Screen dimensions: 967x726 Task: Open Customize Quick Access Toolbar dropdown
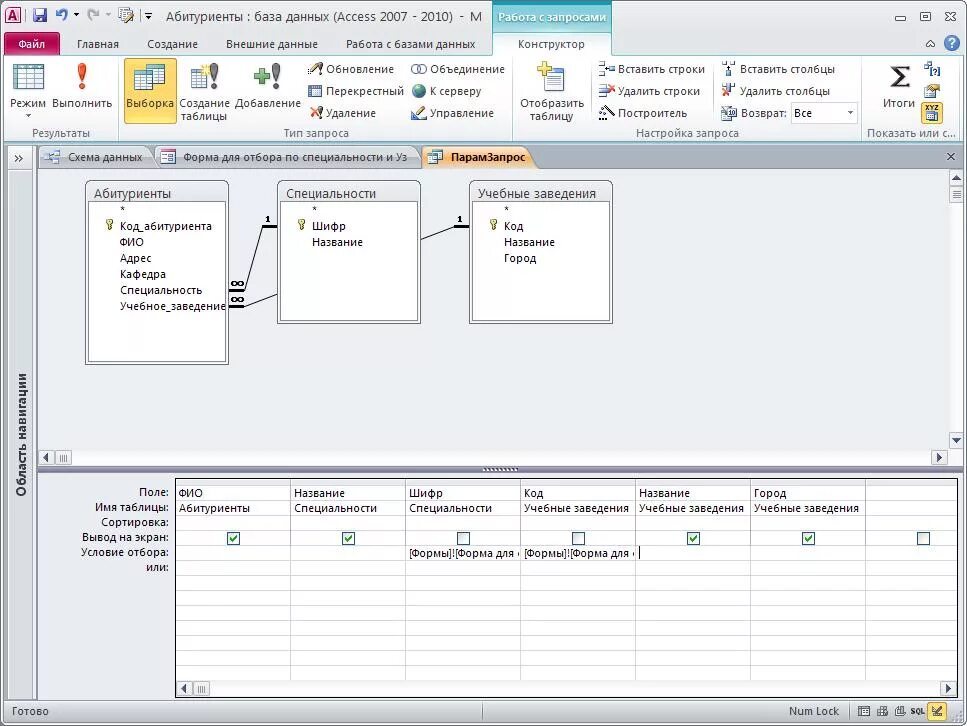click(x=148, y=16)
